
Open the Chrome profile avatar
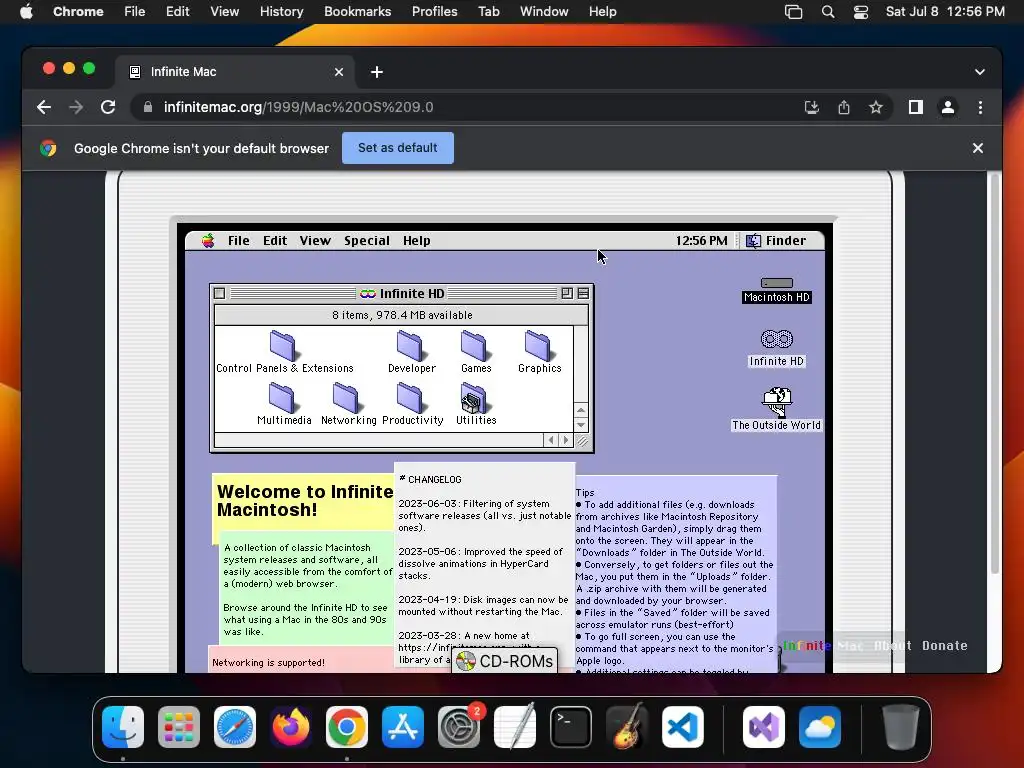tap(948, 107)
